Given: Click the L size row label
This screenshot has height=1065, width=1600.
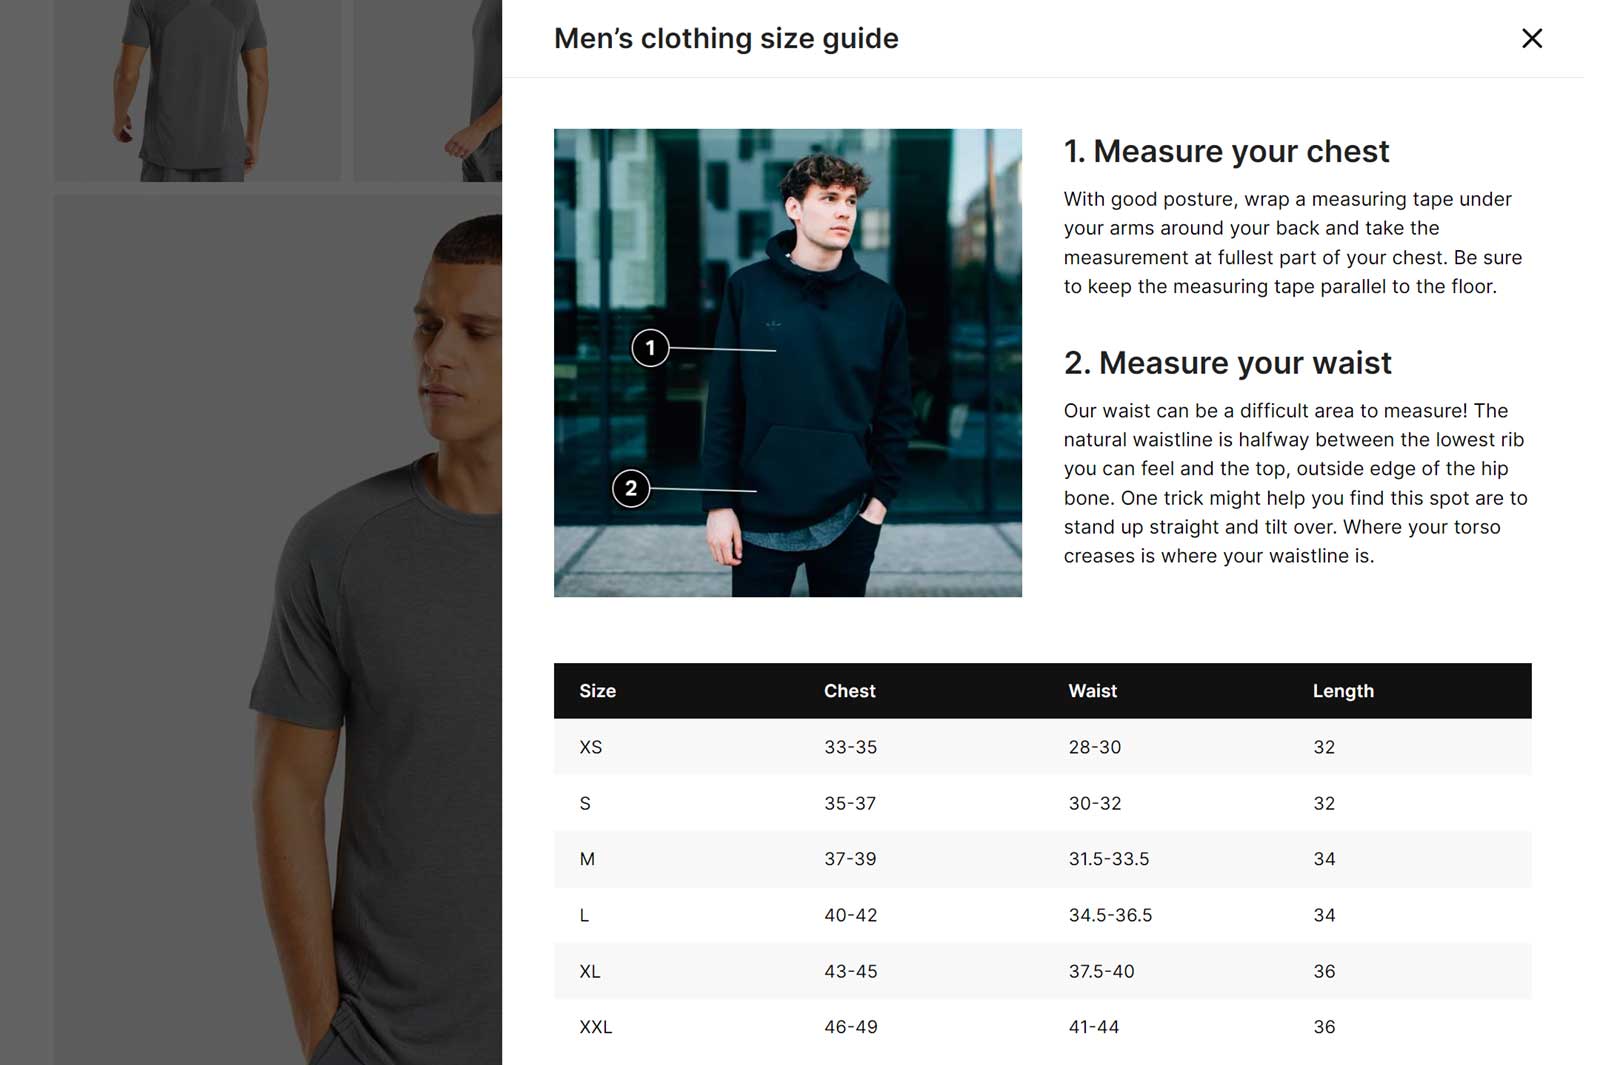Looking at the screenshot, I should (584, 915).
